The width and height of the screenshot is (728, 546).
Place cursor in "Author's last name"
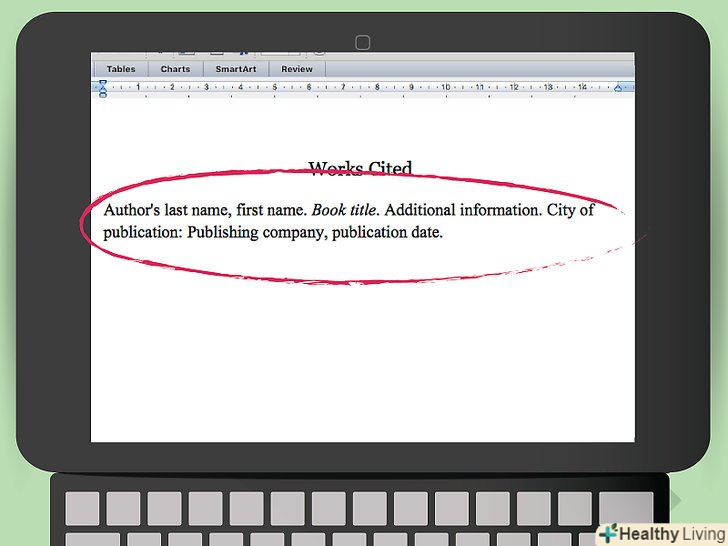coord(167,210)
